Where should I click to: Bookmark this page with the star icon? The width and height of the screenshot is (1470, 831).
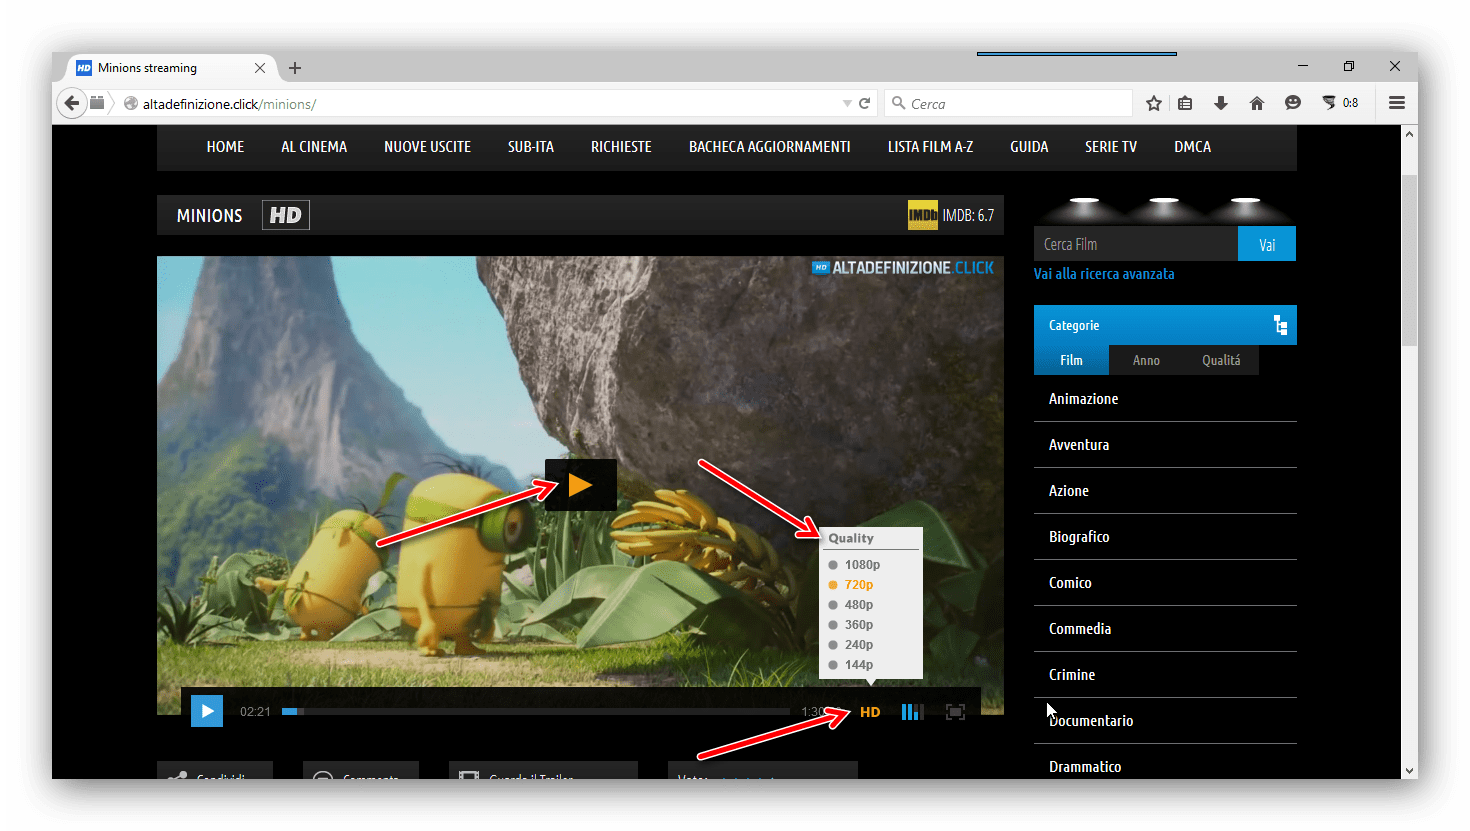pos(1153,103)
